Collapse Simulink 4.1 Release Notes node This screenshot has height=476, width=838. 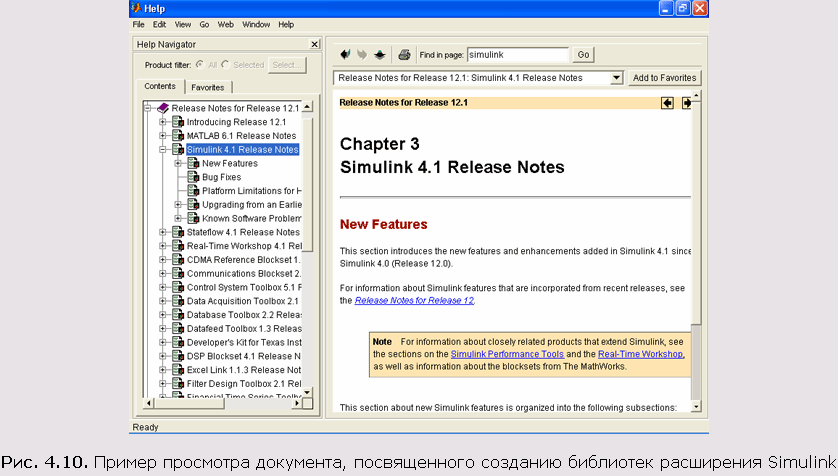coord(162,150)
